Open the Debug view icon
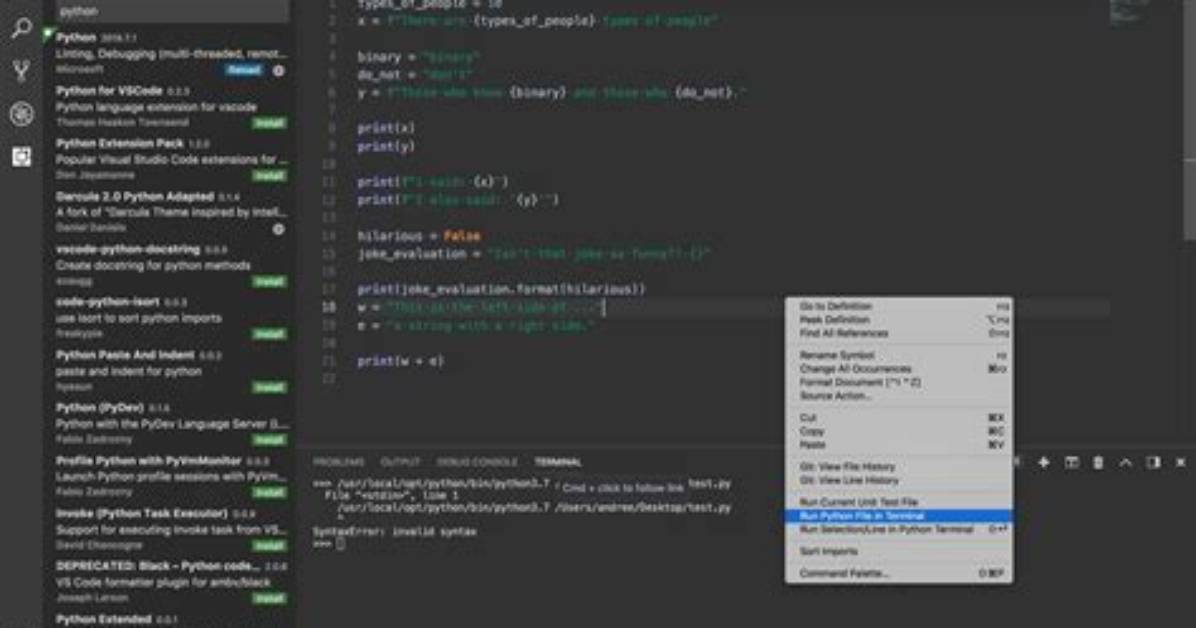 point(21,114)
